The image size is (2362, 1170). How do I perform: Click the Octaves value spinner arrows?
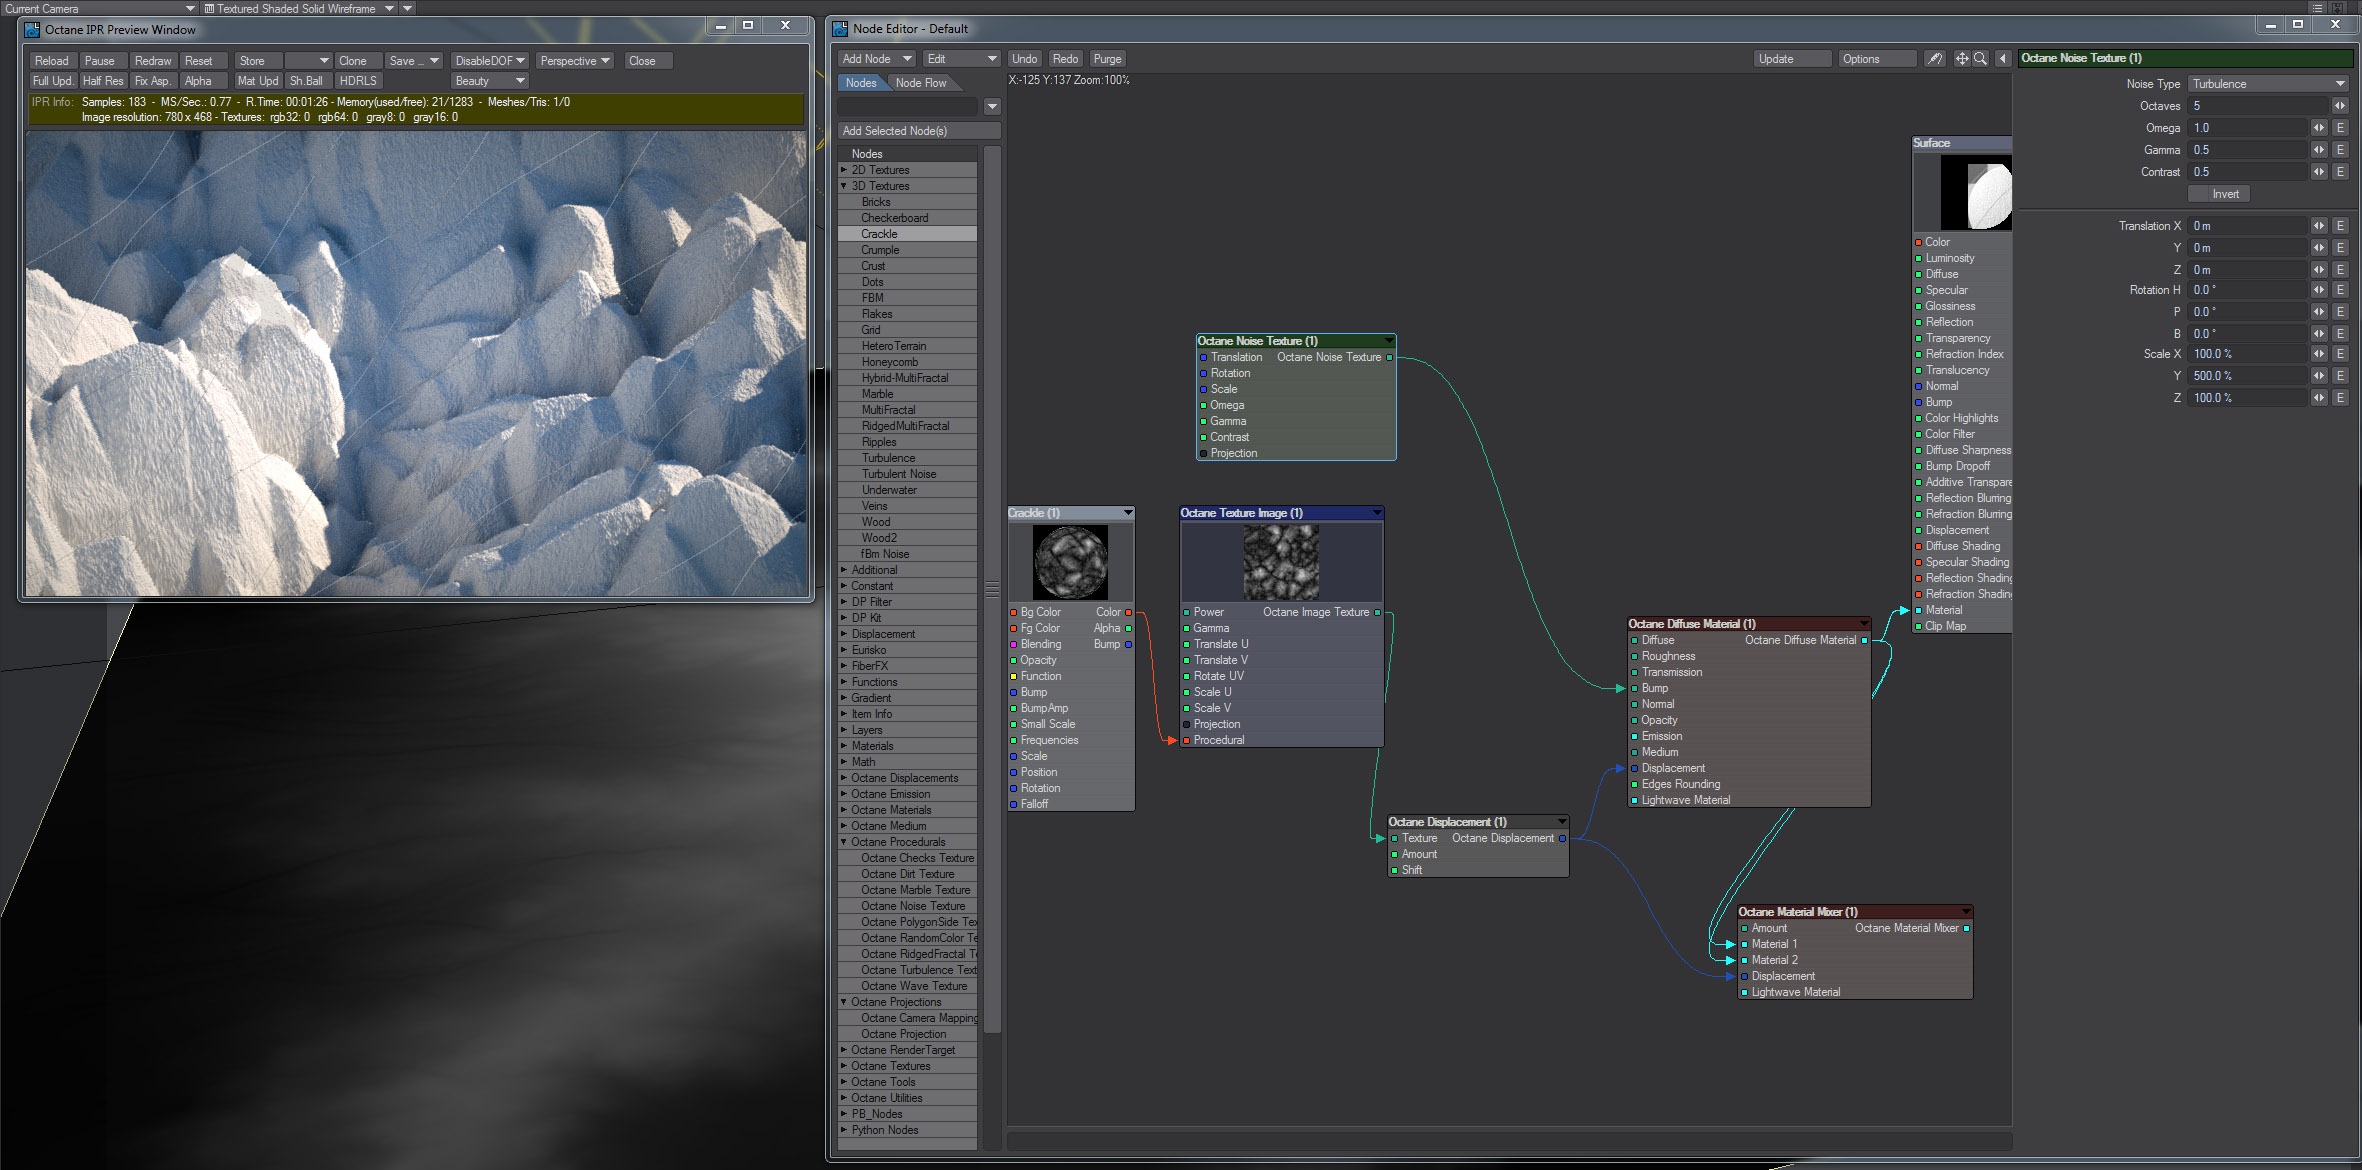coord(2340,106)
